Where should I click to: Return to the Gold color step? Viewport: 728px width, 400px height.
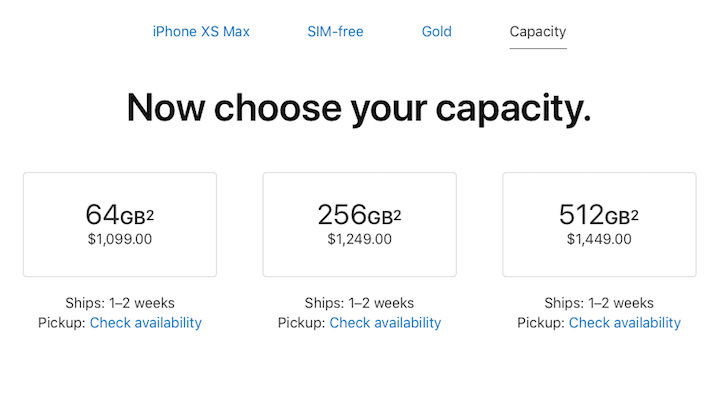pos(436,32)
